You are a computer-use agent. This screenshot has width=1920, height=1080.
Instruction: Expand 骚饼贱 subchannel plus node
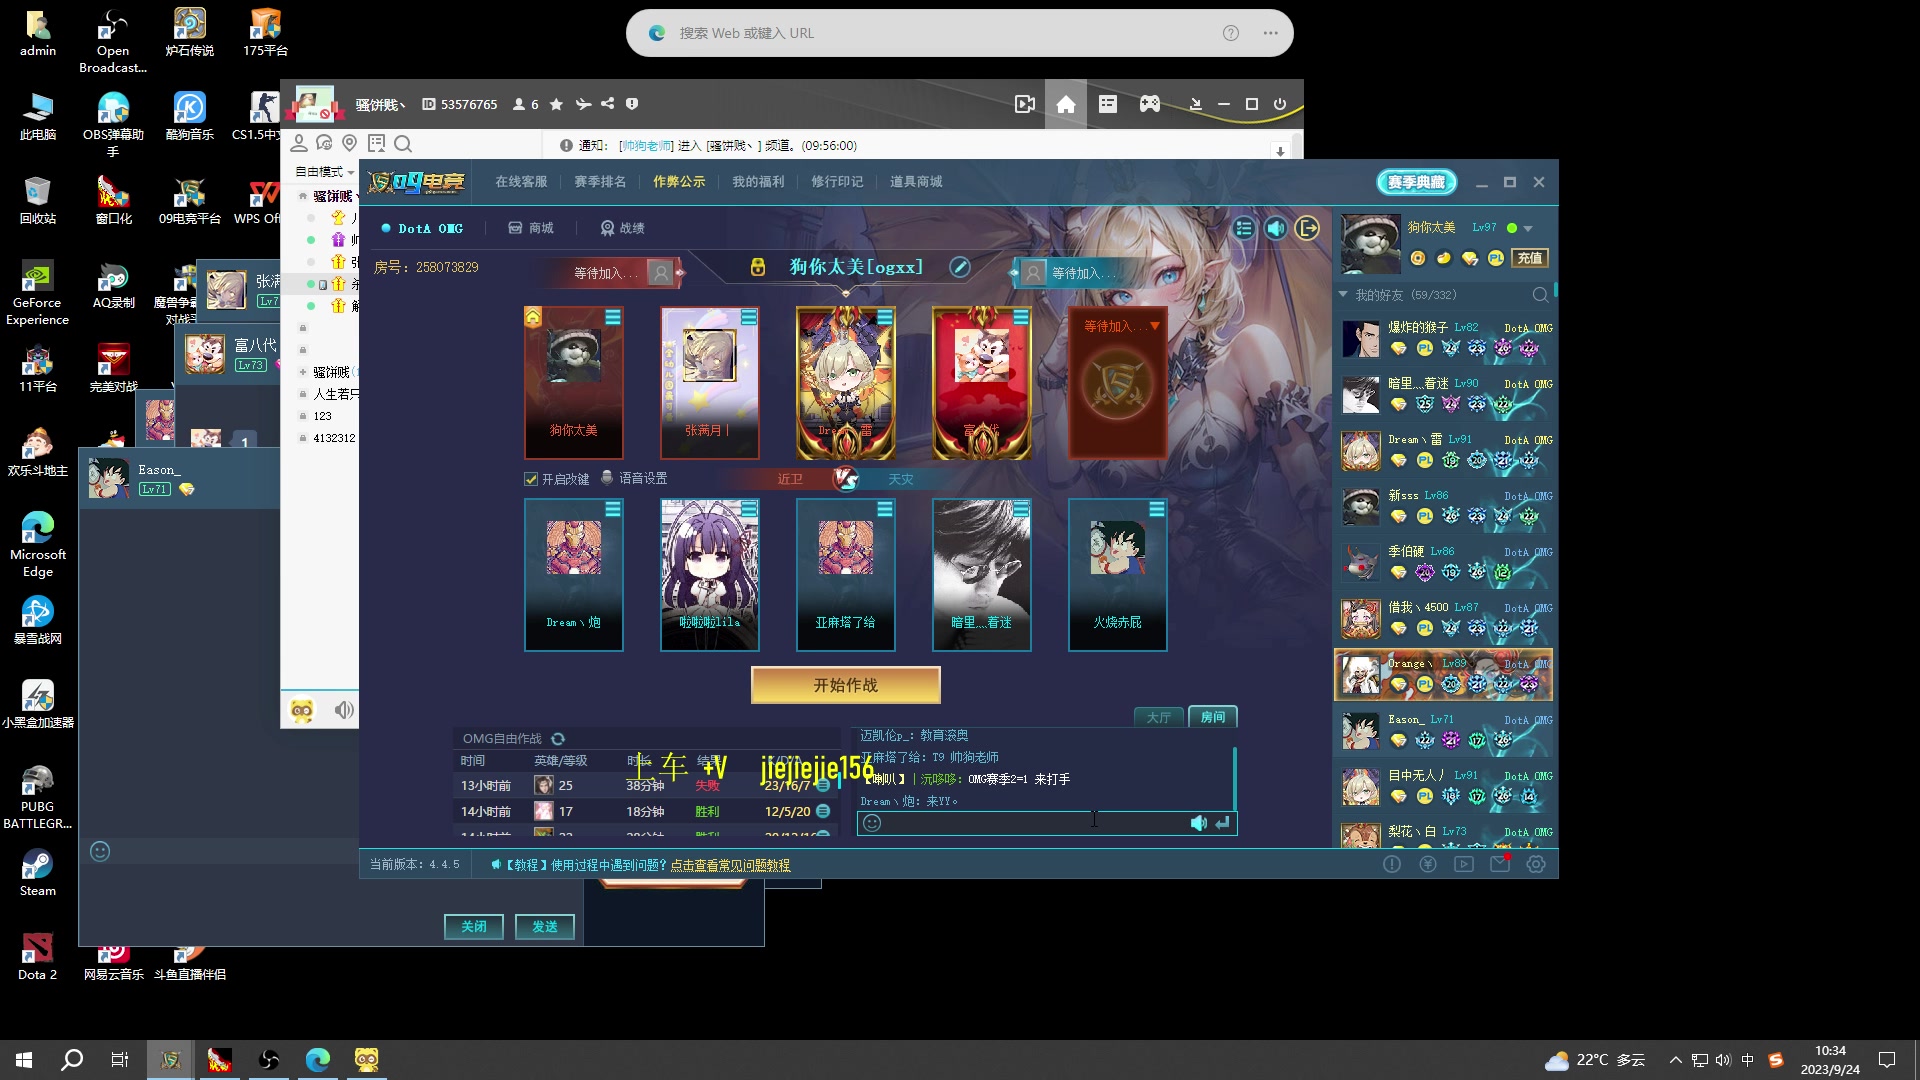pos(303,372)
